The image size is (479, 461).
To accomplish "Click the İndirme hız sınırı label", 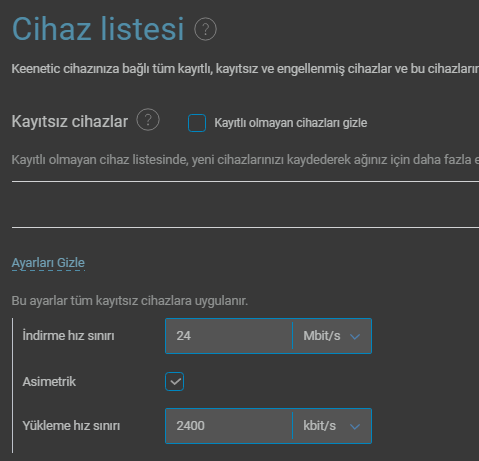I will click(x=68, y=336).
